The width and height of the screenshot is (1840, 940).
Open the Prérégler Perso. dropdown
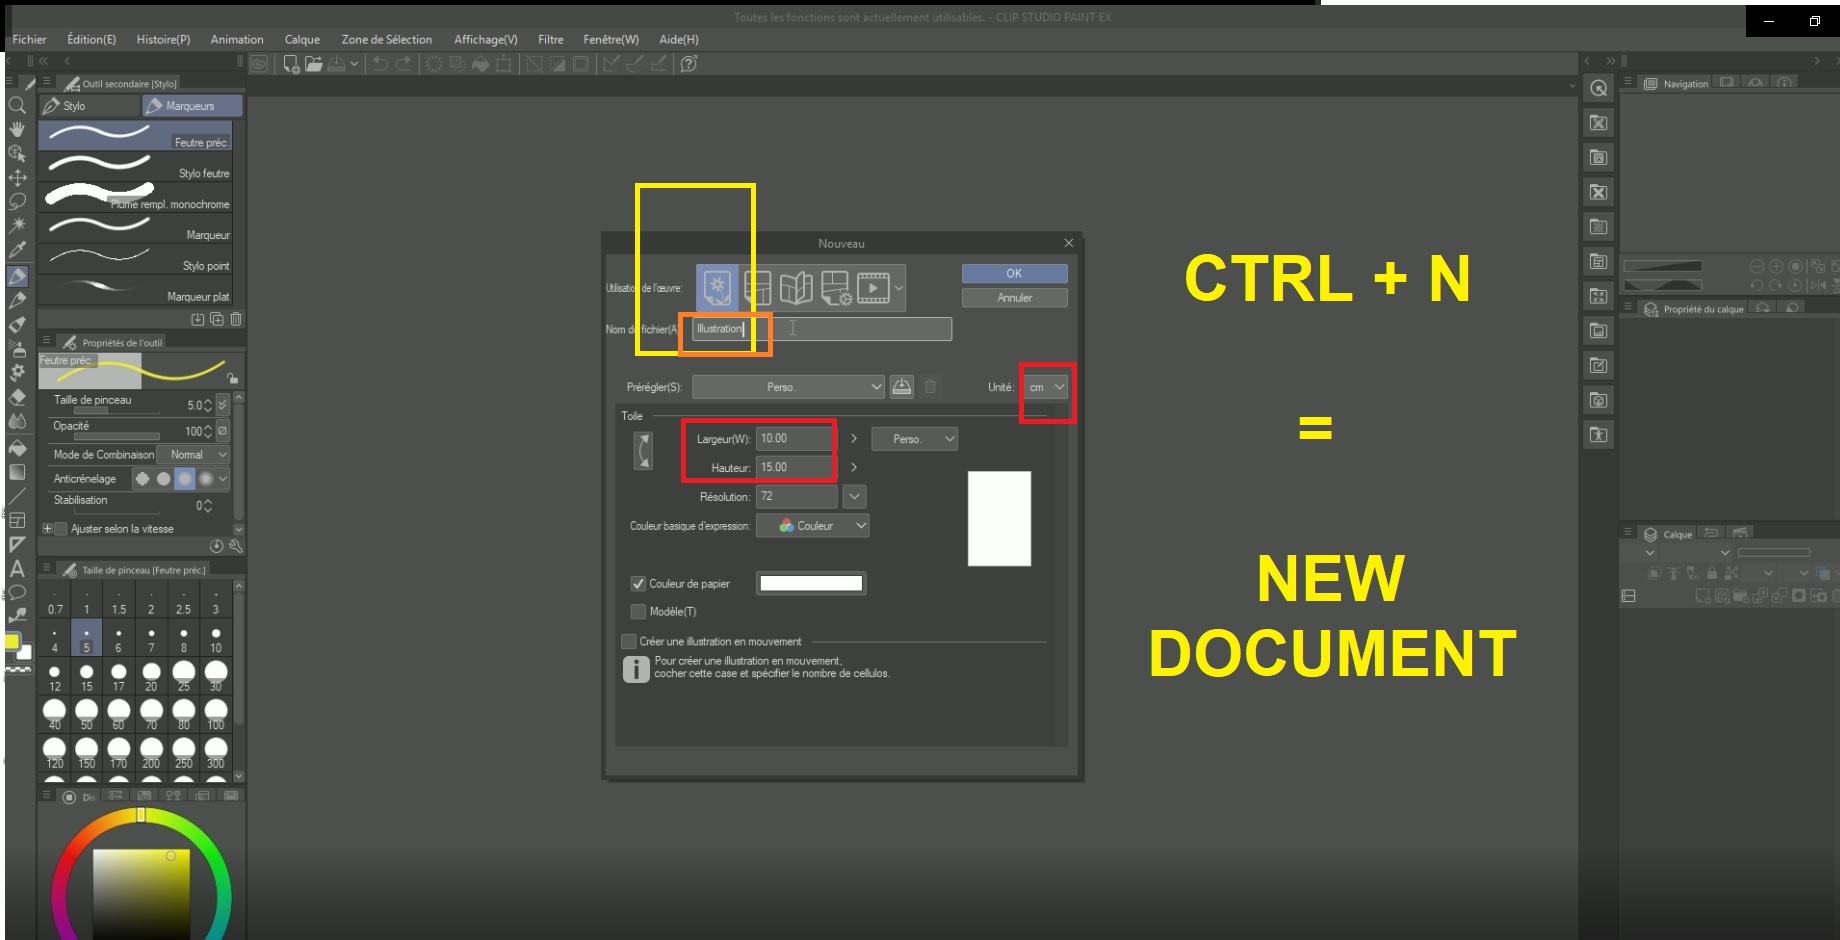coord(788,387)
